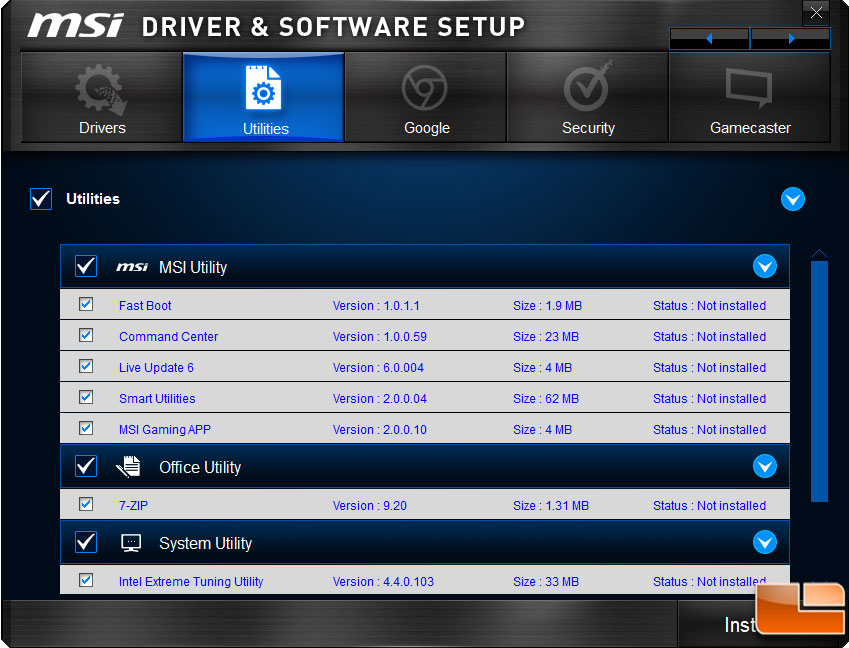The width and height of the screenshot is (849, 648).
Task: Click the Gamecaster speech bubble icon
Action: click(x=749, y=88)
